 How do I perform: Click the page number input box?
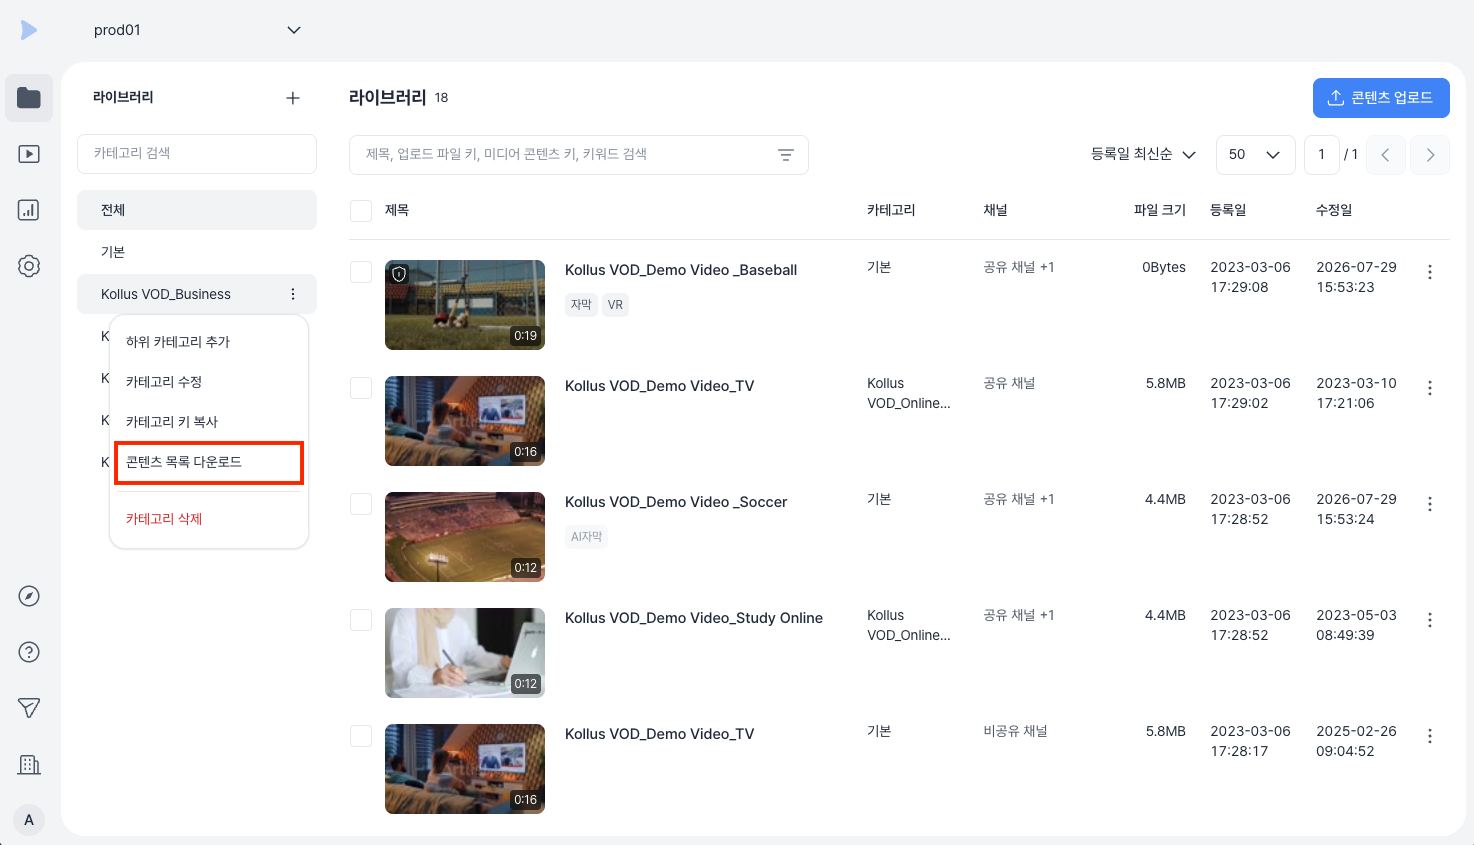[x=1322, y=155]
